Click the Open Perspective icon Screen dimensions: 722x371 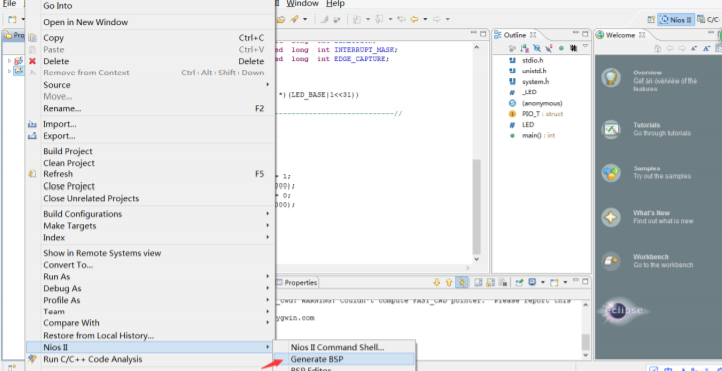(651, 19)
